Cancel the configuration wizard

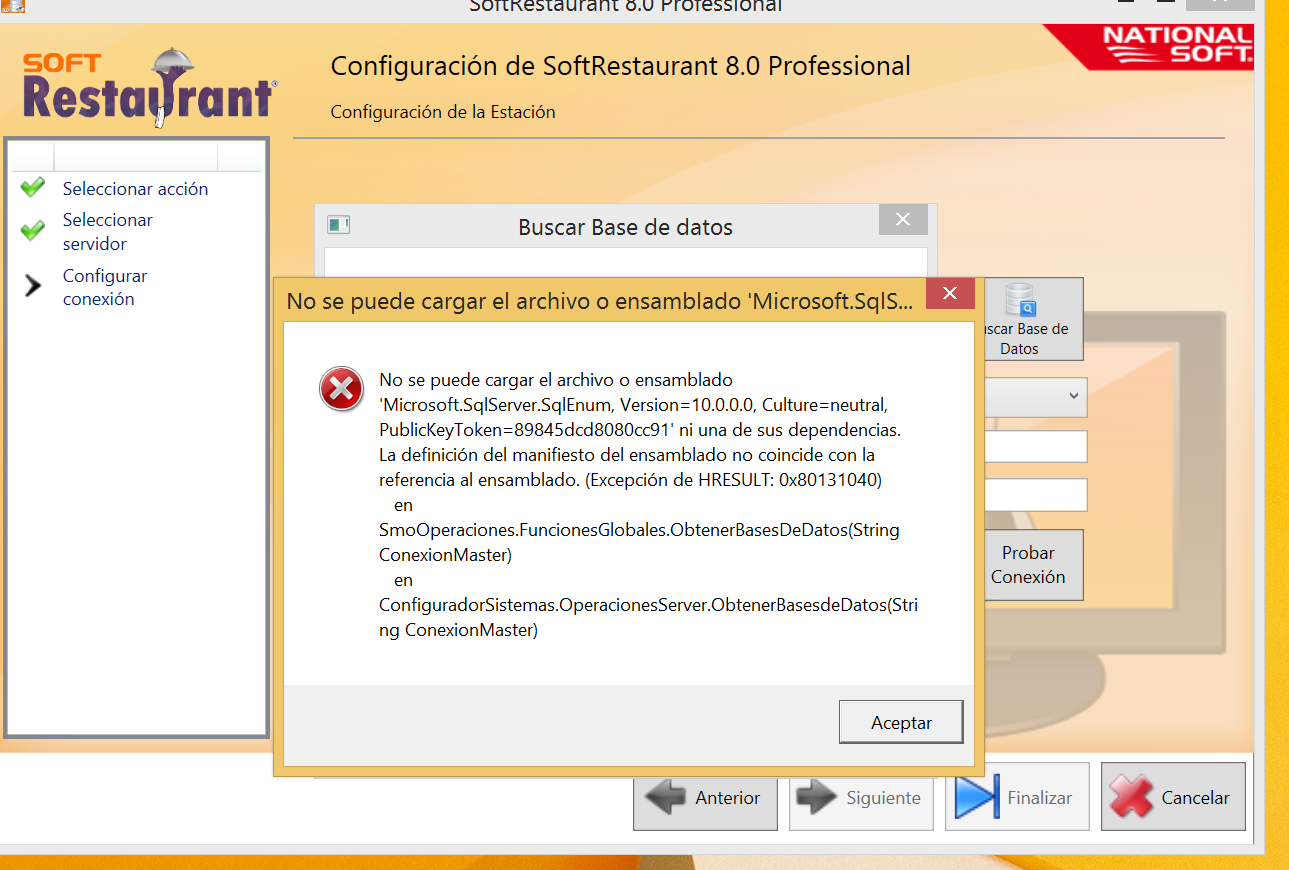pos(1173,797)
